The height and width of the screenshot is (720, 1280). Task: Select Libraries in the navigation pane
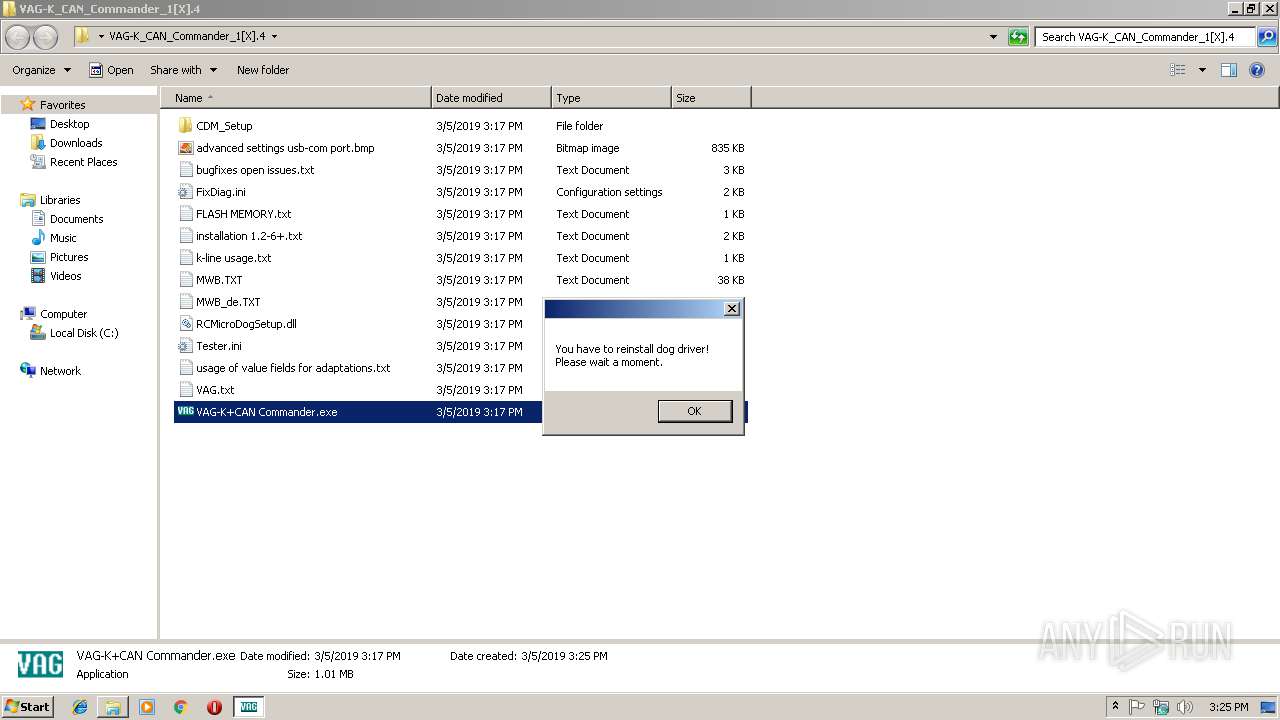(60, 200)
